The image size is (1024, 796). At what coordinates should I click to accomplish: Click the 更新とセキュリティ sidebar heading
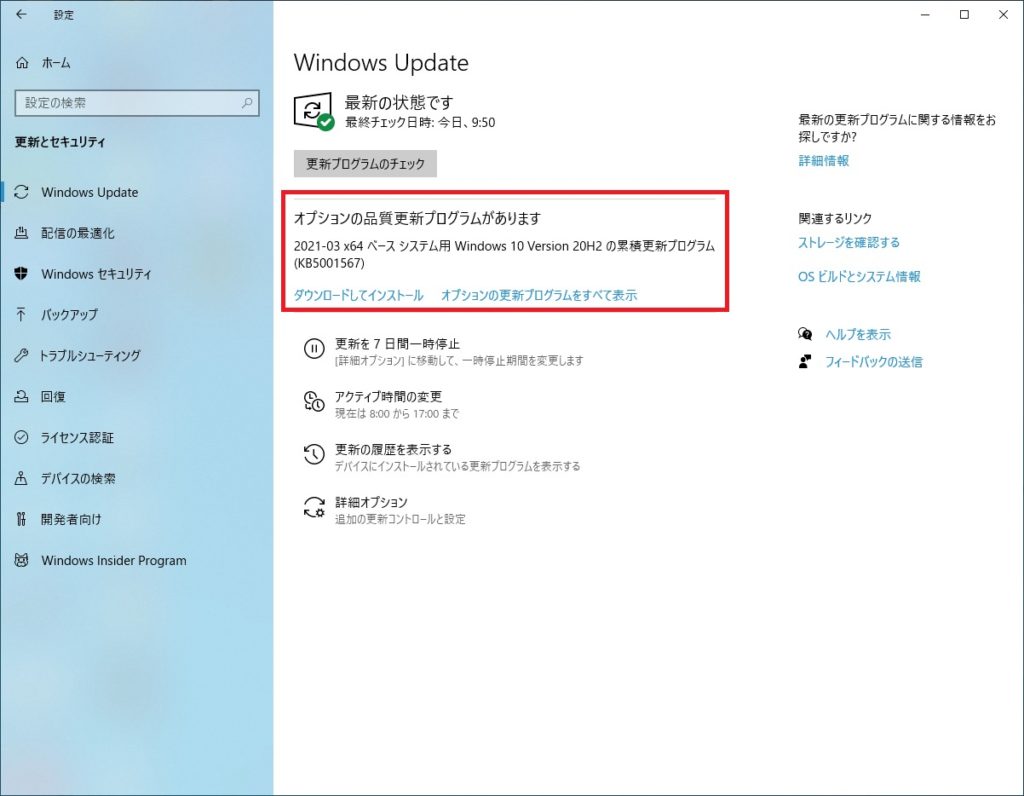[x=60, y=142]
